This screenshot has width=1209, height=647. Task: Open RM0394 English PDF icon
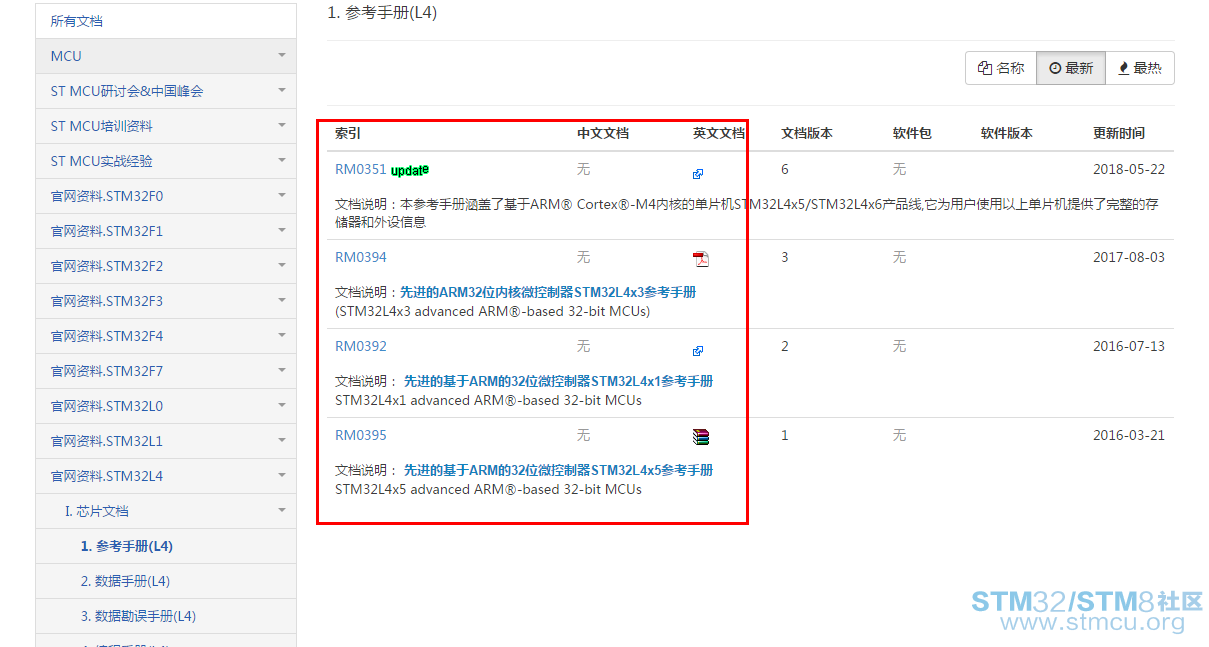(x=701, y=259)
